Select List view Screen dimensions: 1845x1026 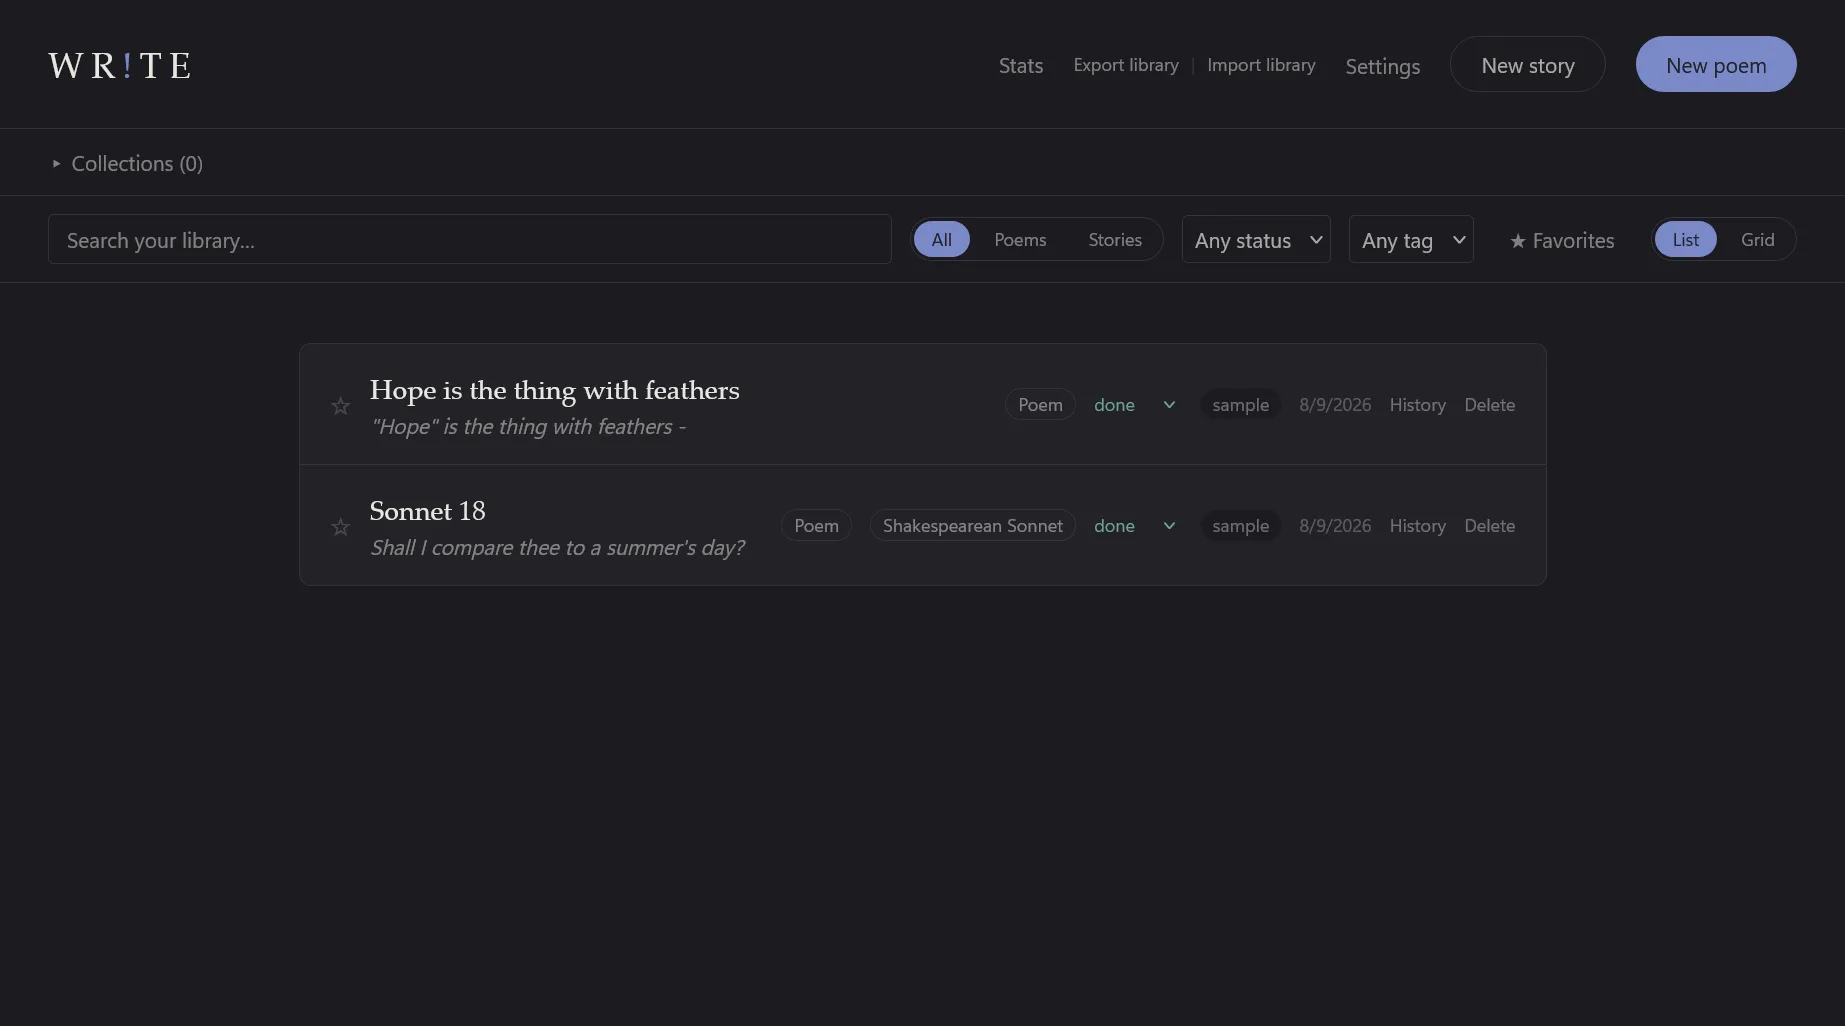point(1685,240)
